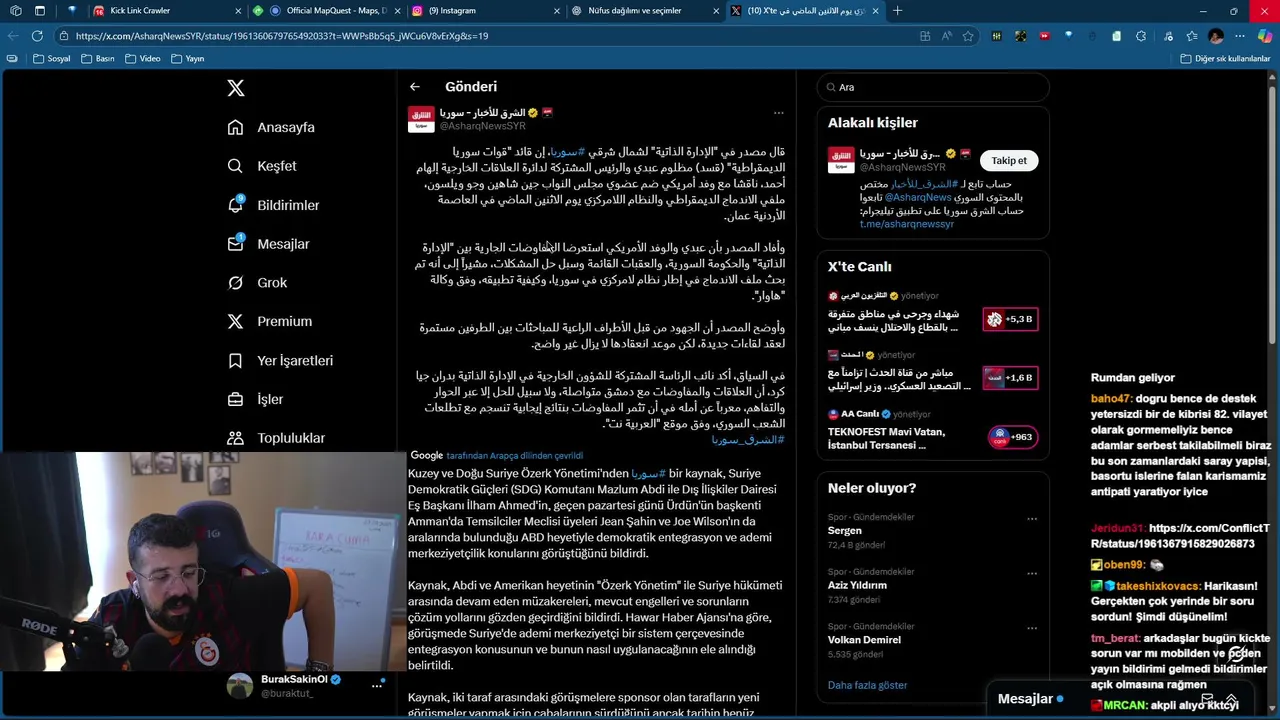This screenshot has height=720, width=1280.
Task: Open Yer İşaretleri bookmarks
Action: click(280, 361)
